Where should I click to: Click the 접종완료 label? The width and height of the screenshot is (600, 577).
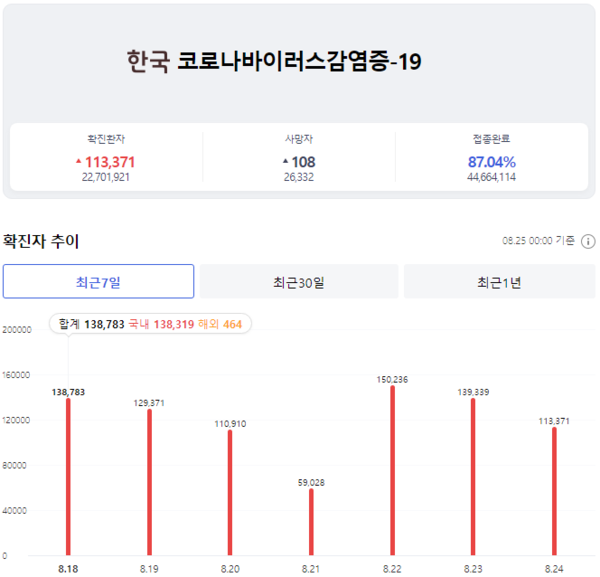click(x=491, y=139)
